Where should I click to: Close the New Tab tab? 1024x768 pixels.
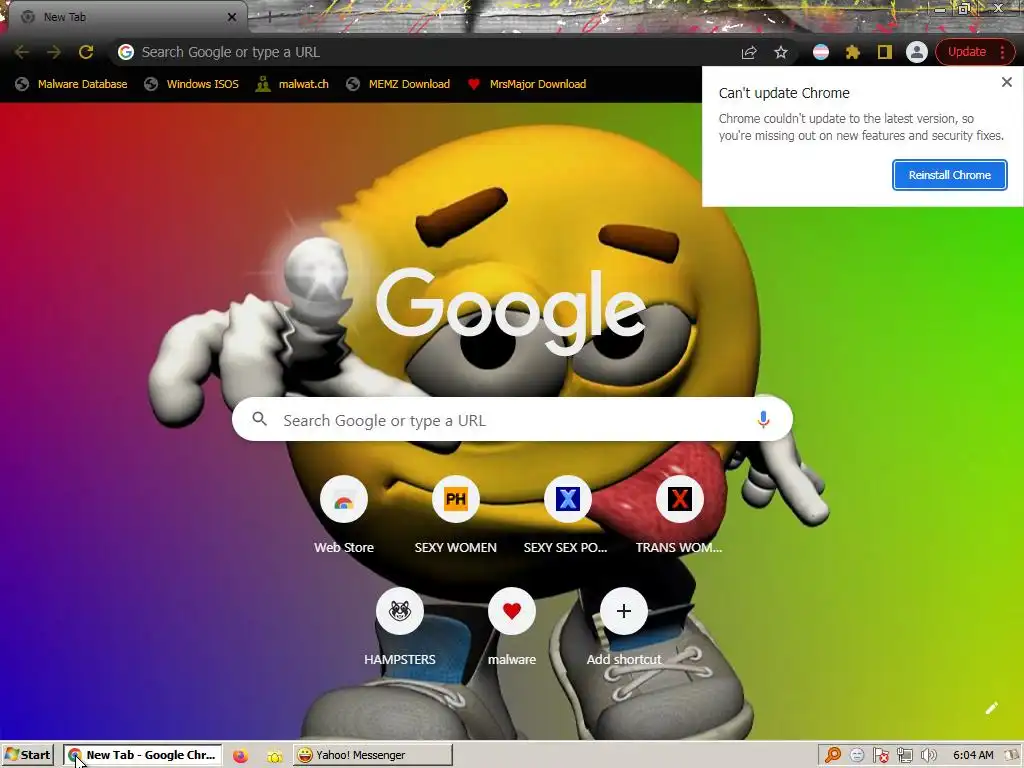point(232,17)
